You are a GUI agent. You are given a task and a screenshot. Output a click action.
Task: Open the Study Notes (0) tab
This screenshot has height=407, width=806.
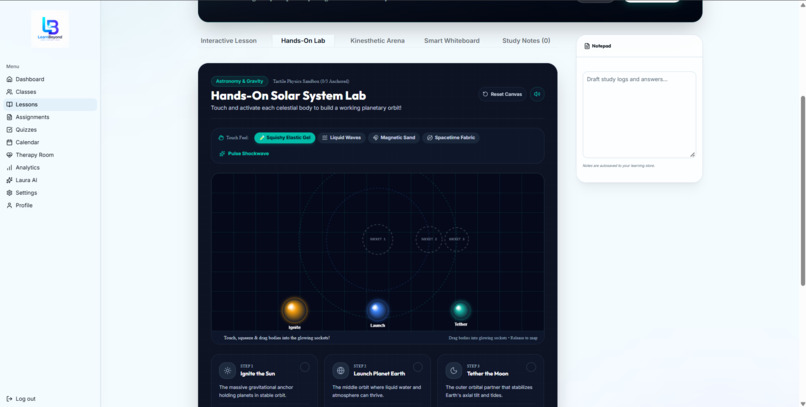[526, 41]
